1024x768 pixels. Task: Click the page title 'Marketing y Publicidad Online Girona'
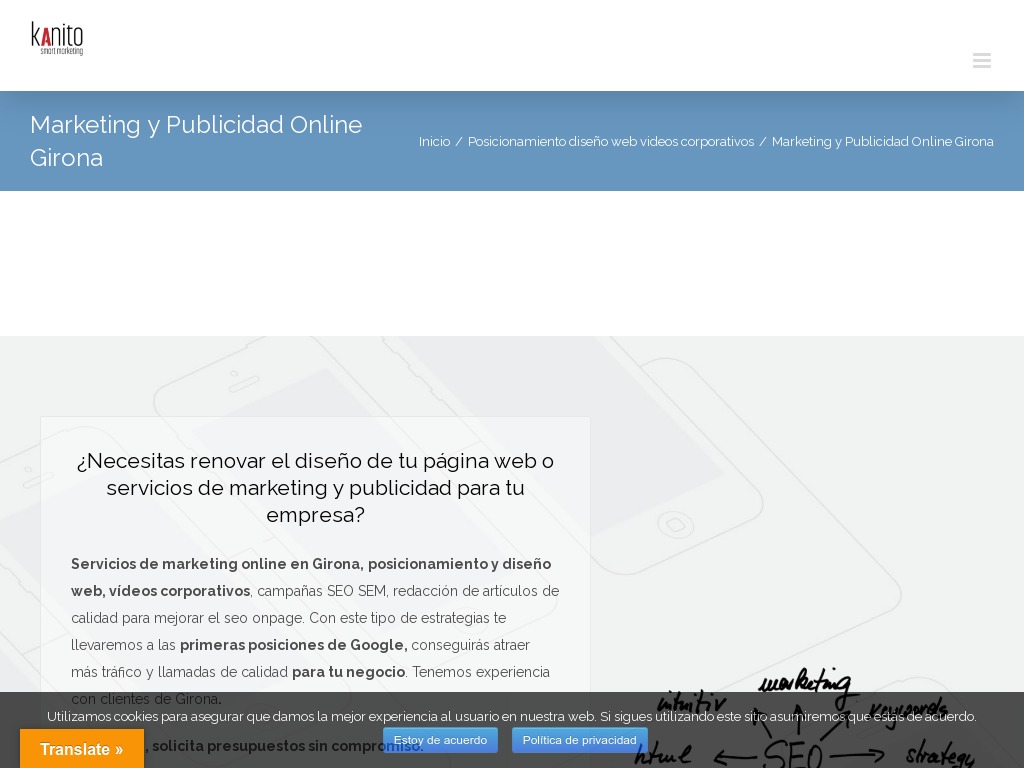pyautogui.click(x=196, y=141)
